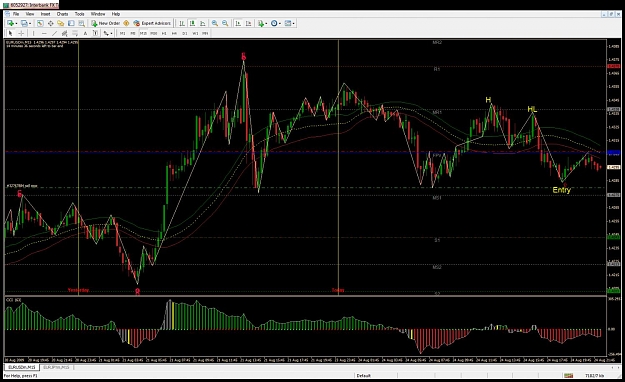Switch to M5 timeframe button

click(133, 33)
